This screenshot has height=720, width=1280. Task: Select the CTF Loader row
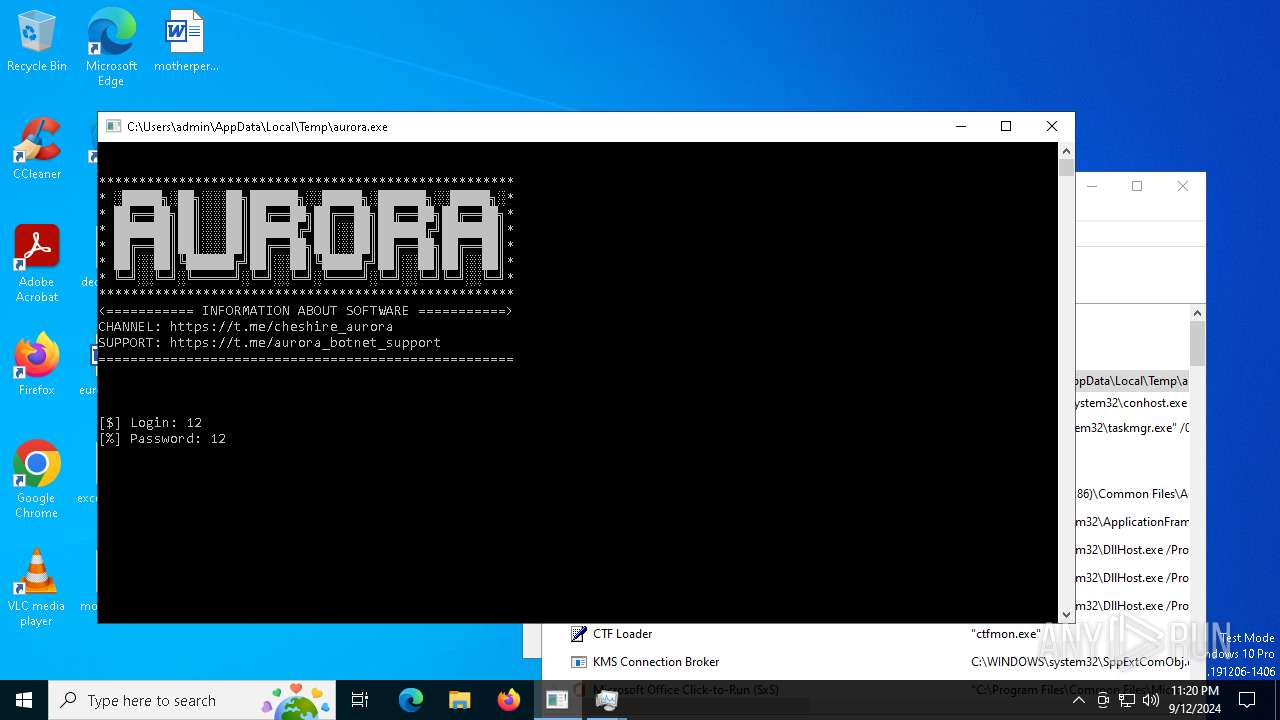click(866, 634)
